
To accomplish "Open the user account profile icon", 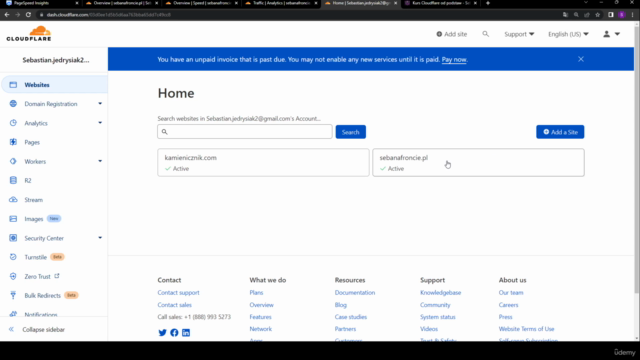I will tap(607, 34).
